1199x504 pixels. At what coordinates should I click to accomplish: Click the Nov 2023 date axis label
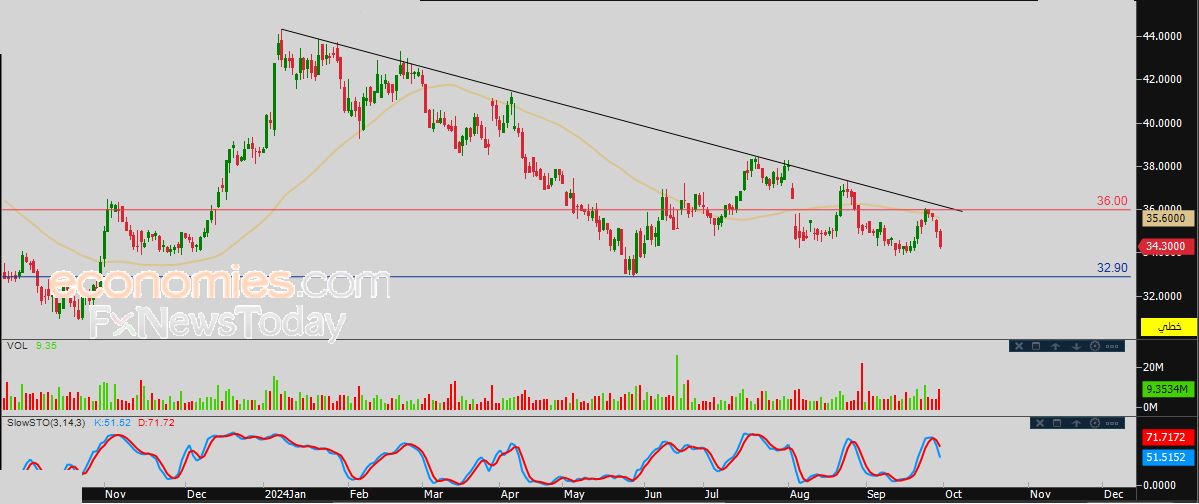[x=115, y=495]
